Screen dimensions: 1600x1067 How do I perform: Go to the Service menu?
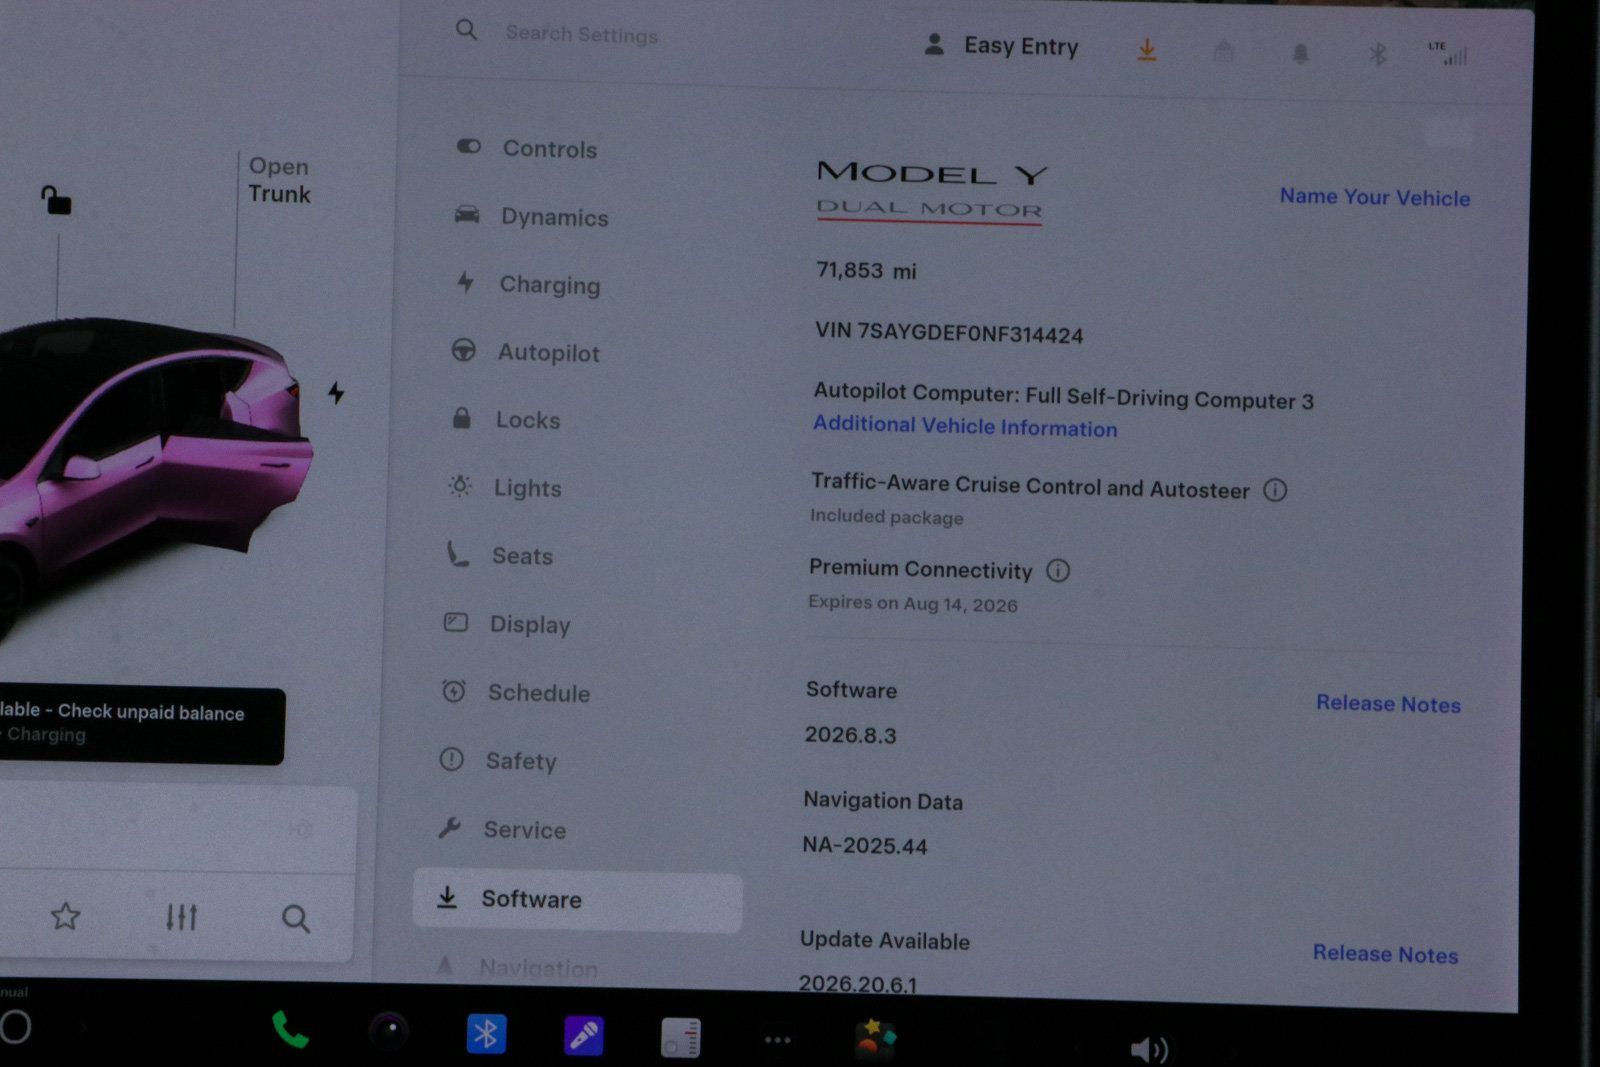point(502,829)
